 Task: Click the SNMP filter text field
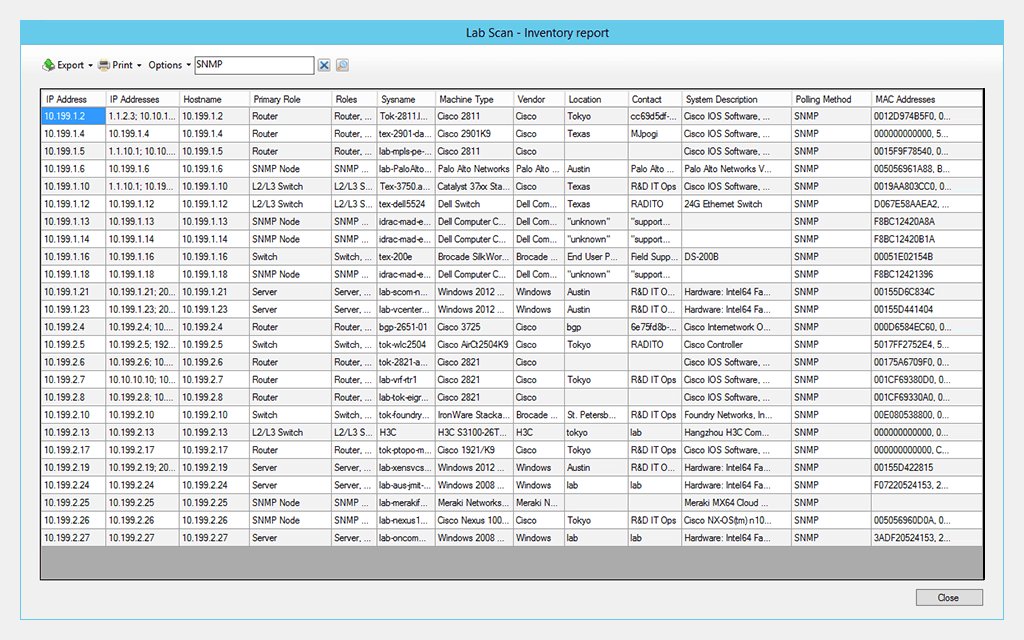[254, 65]
